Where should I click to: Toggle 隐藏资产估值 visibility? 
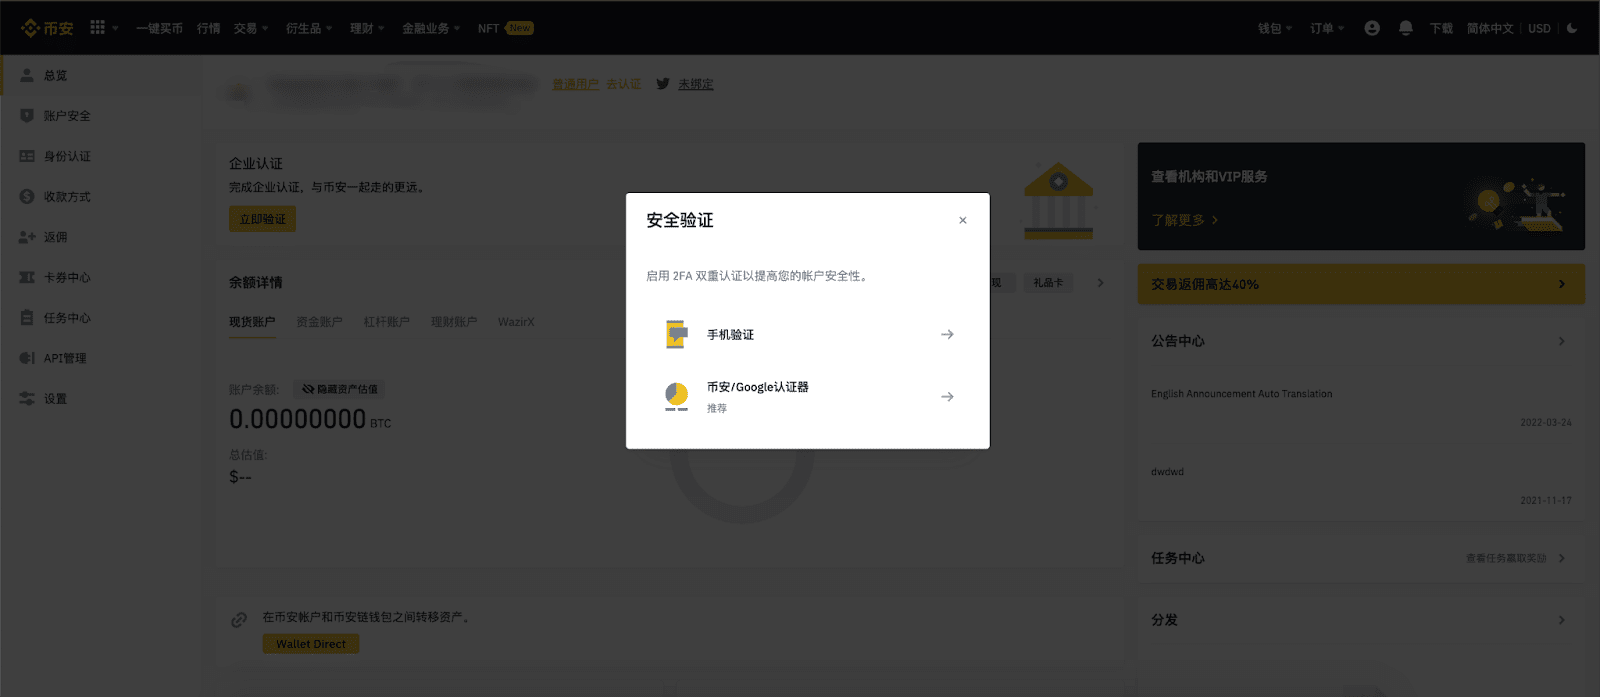tap(340, 389)
